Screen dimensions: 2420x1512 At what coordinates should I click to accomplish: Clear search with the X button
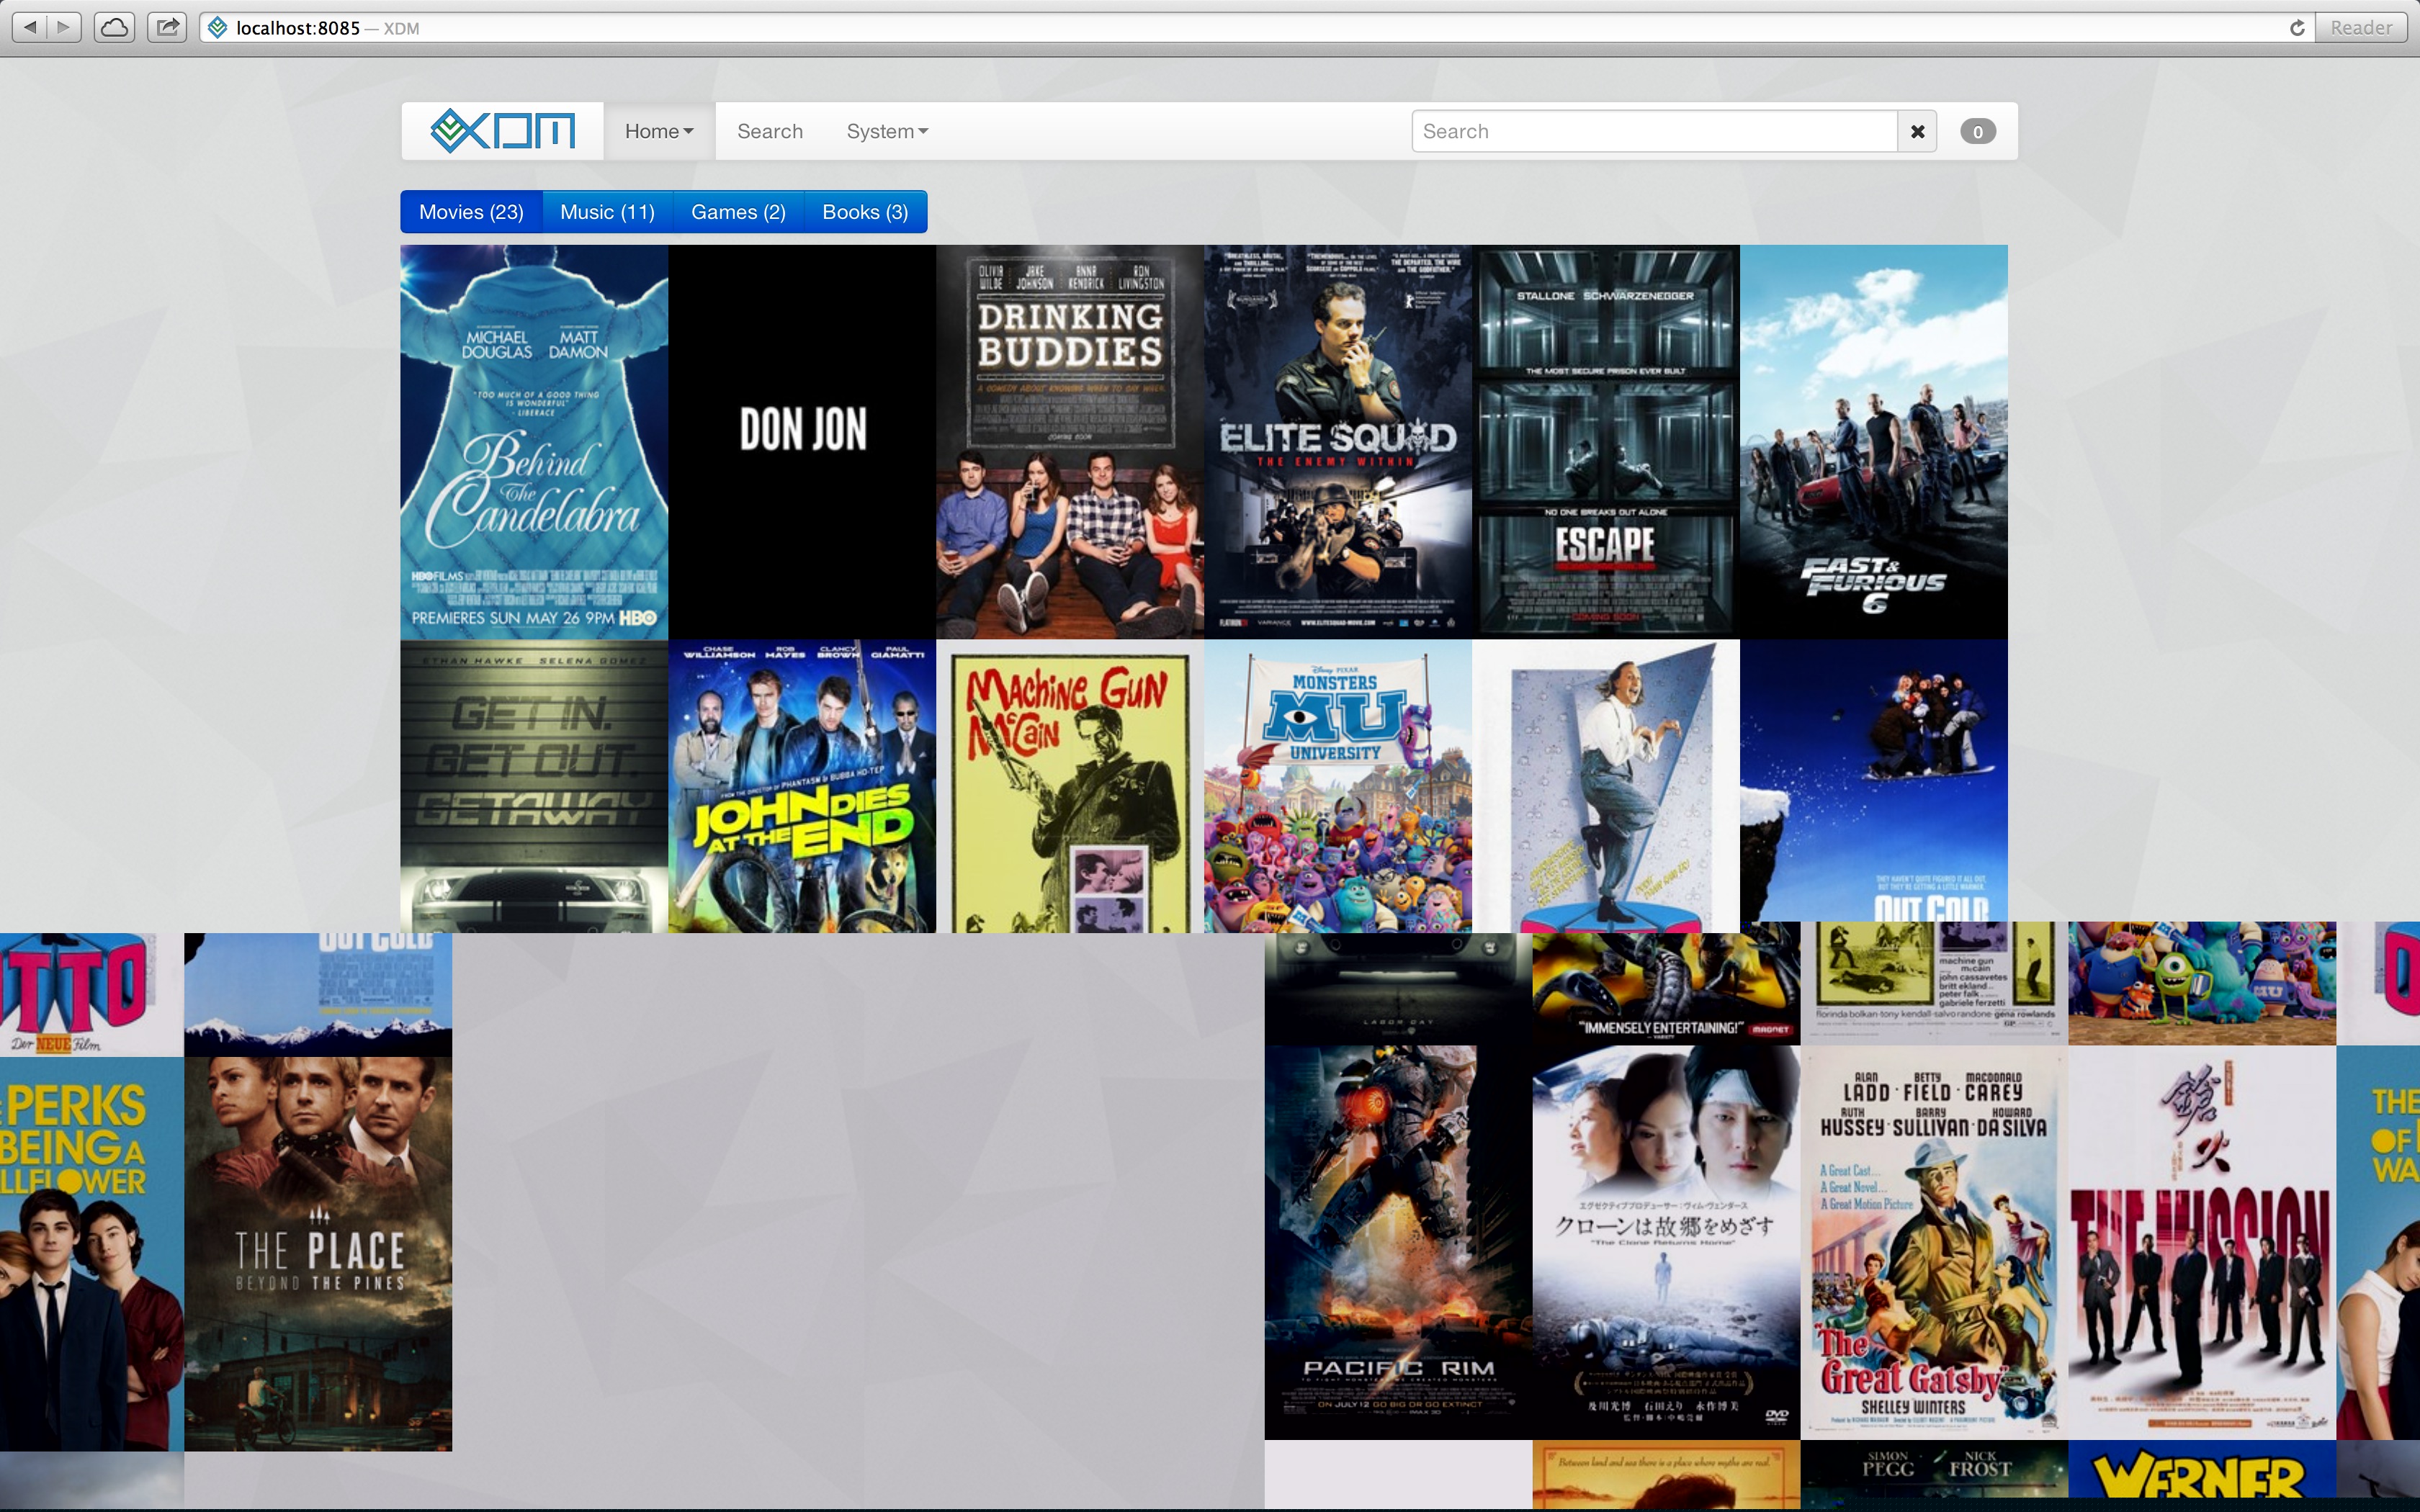1917,131
